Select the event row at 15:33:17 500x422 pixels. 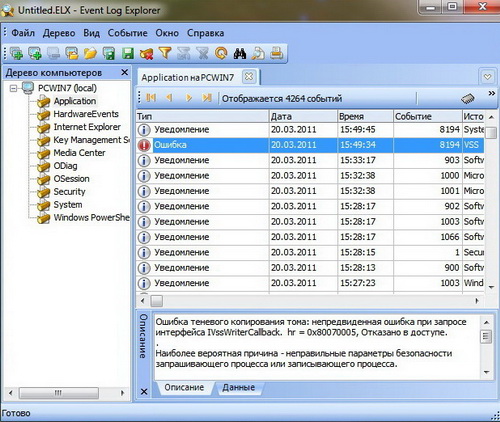point(310,160)
